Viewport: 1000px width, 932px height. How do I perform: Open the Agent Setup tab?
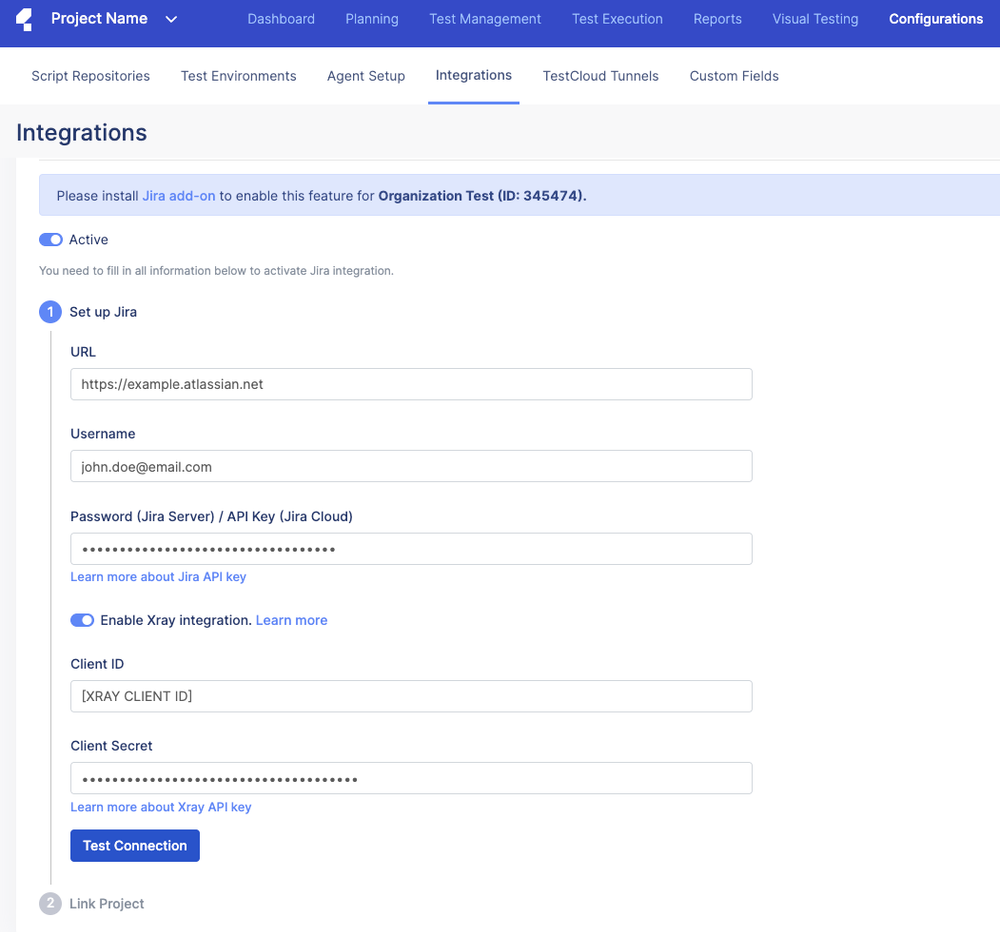[x=366, y=76]
